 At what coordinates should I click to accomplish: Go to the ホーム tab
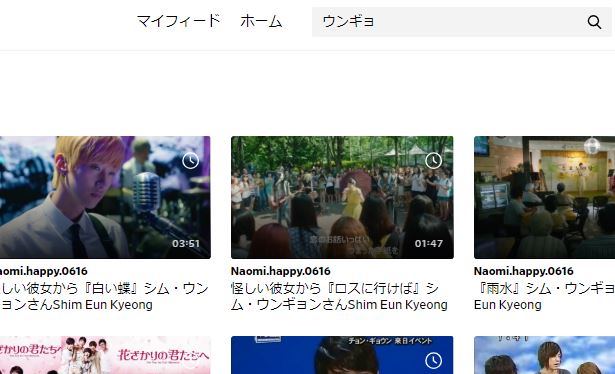(x=261, y=21)
